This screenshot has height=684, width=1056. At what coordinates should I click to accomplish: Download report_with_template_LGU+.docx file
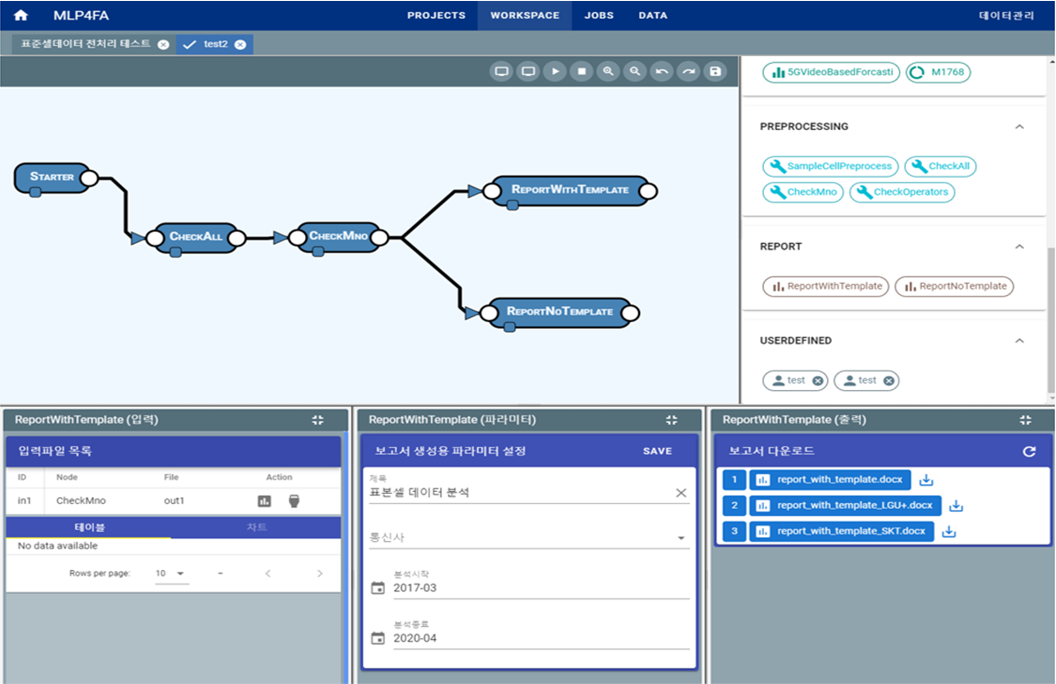tap(956, 506)
